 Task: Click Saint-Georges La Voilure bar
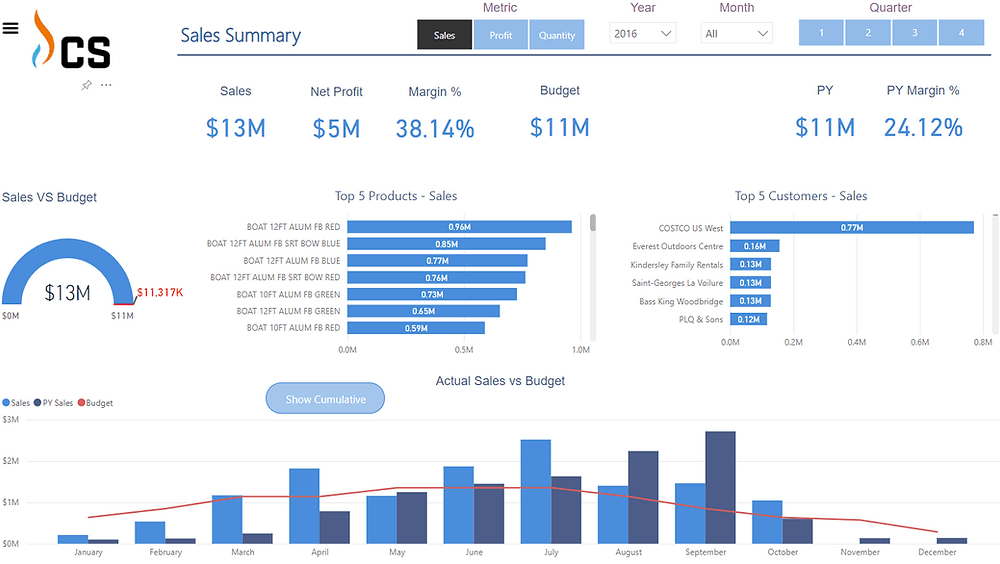[x=751, y=283]
